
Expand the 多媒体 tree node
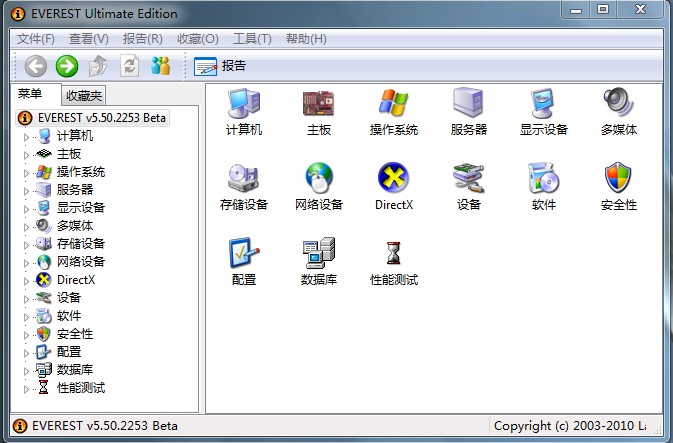(26, 227)
